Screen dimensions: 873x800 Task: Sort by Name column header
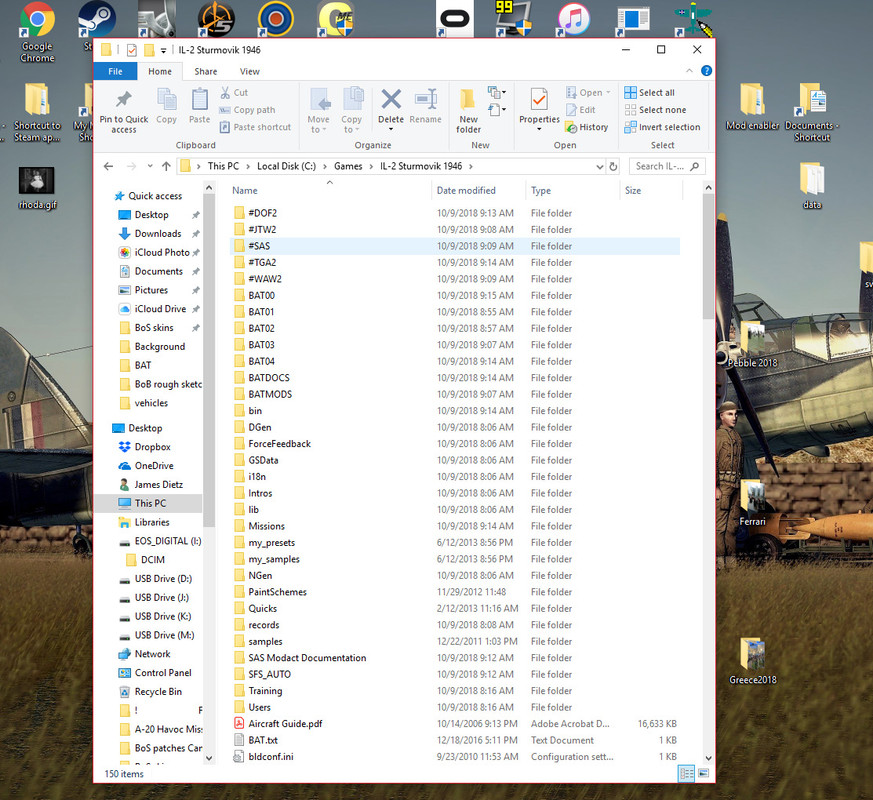point(330,191)
